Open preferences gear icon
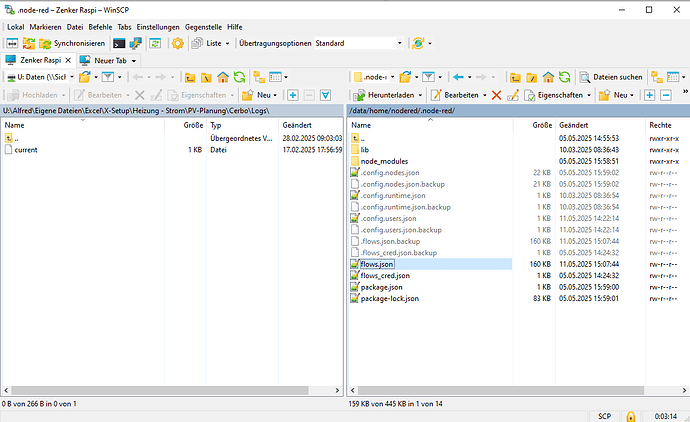 pyautogui.click(x=177, y=43)
